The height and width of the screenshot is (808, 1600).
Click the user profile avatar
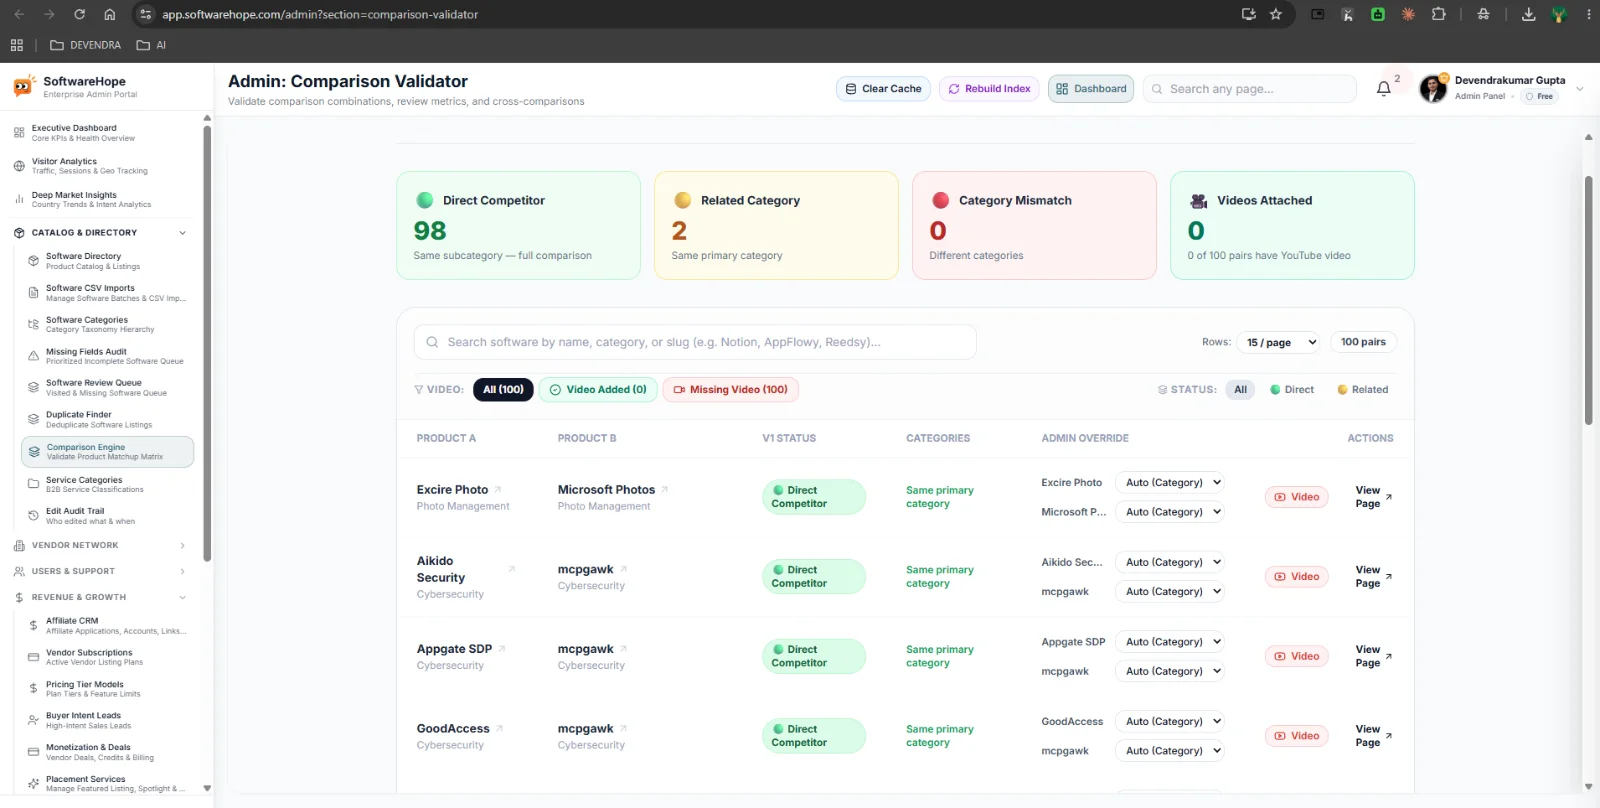(1433, 89)
